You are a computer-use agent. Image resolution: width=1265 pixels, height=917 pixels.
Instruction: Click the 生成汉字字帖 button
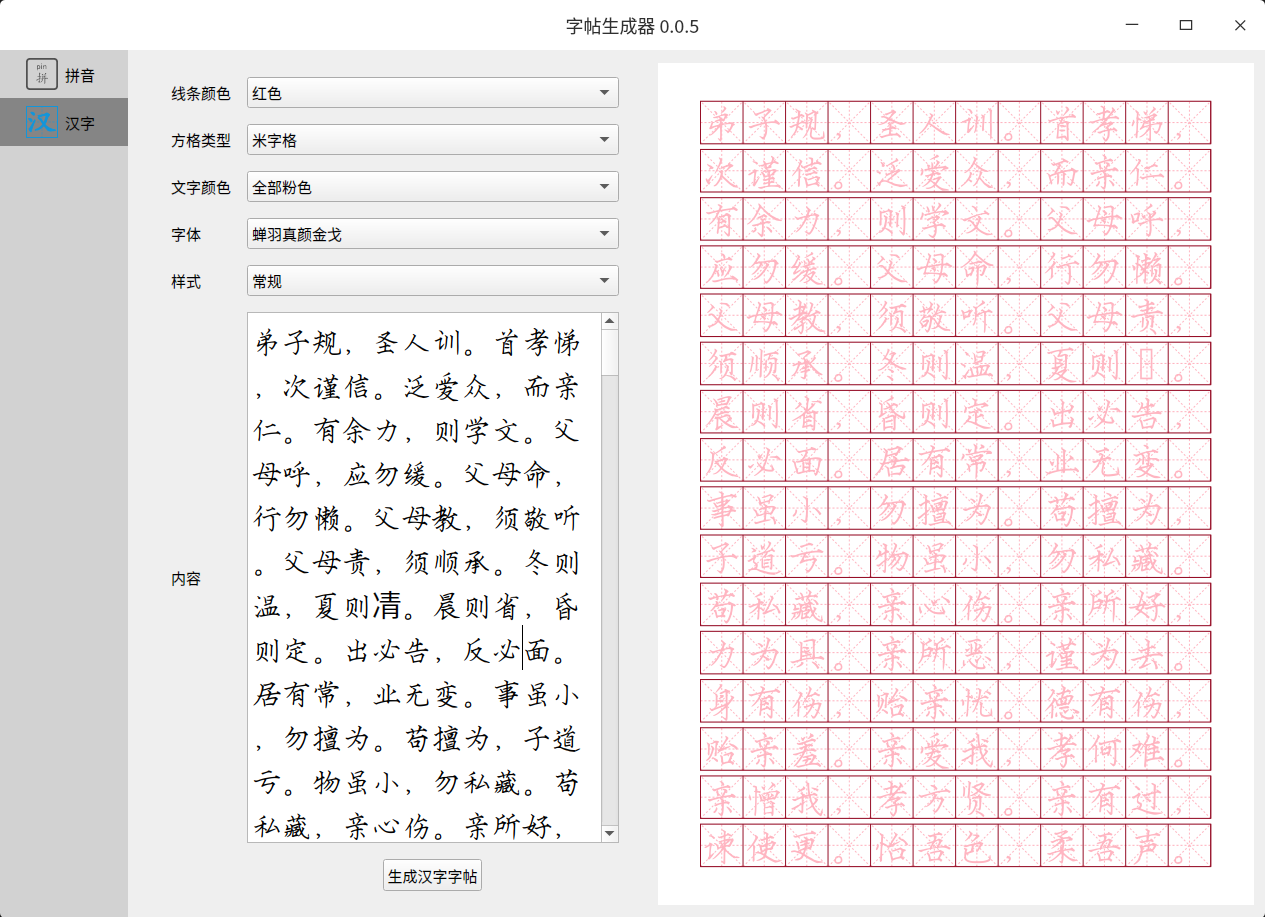point(432,875)
